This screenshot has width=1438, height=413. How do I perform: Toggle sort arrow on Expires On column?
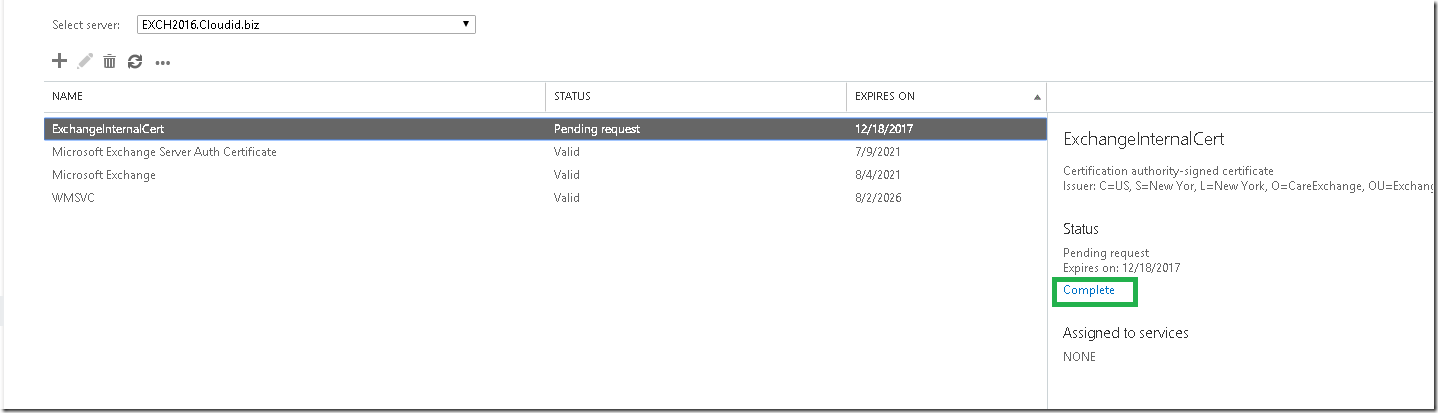coord(1037,97)
